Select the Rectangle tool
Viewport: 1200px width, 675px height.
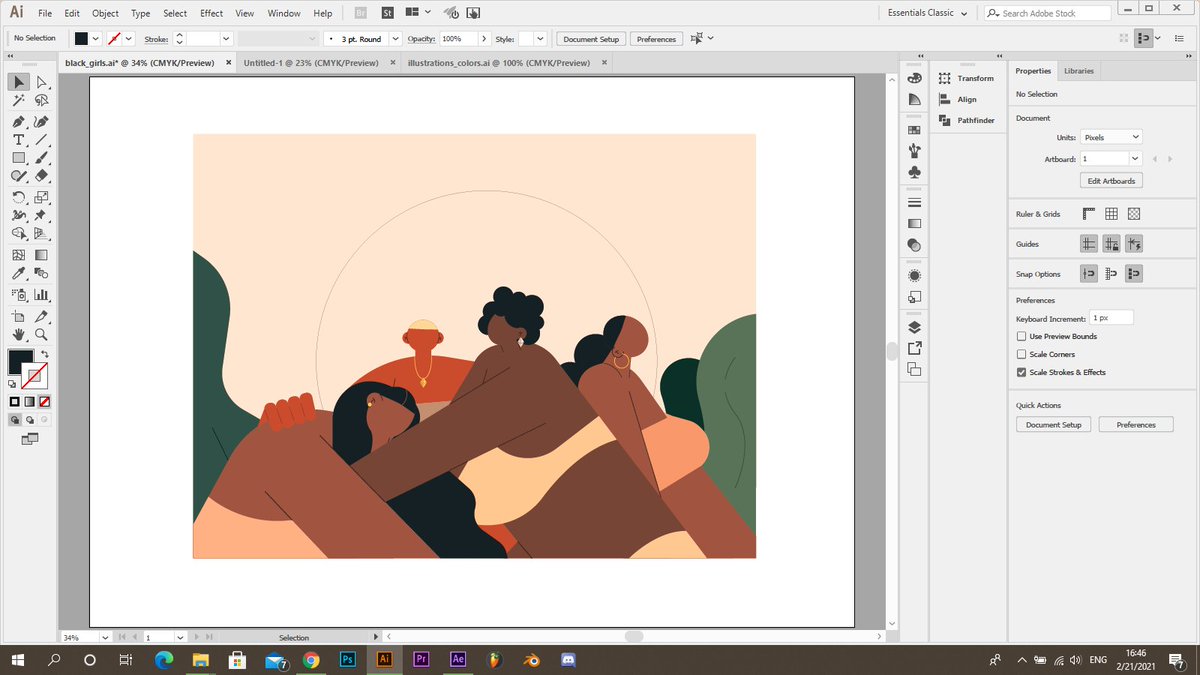19,158
